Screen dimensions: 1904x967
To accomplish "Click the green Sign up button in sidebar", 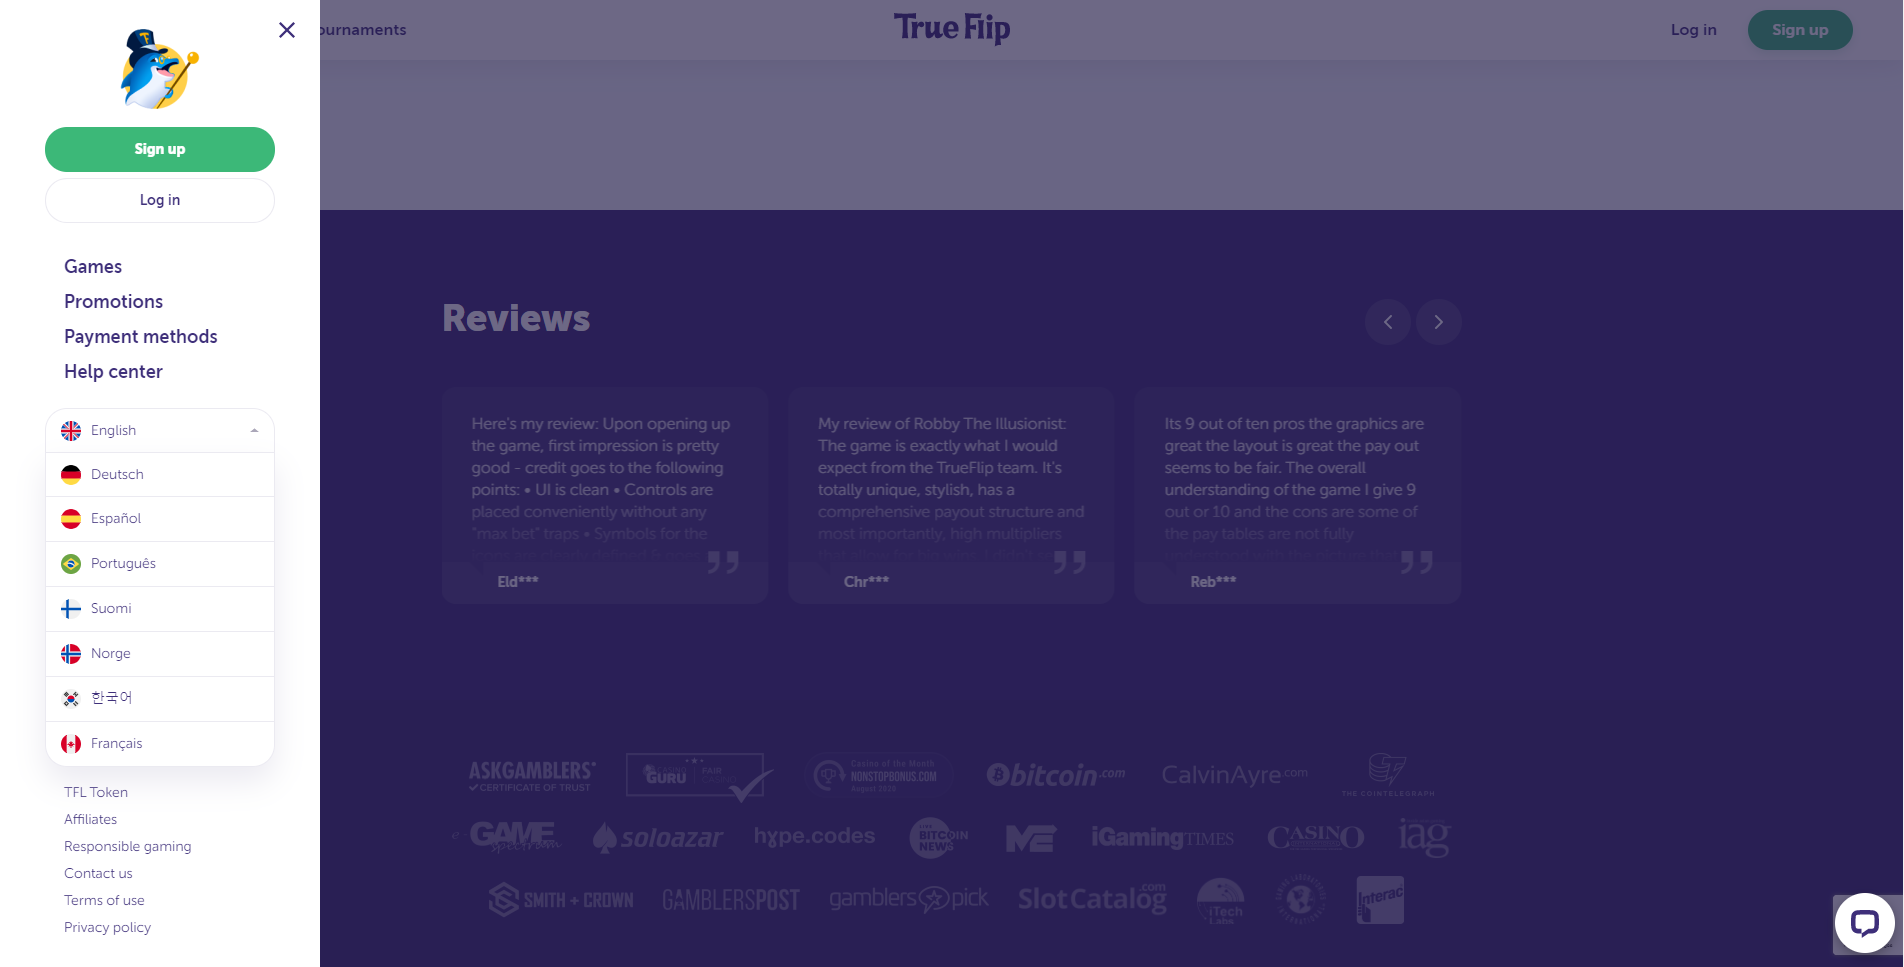I will point(160,149).
